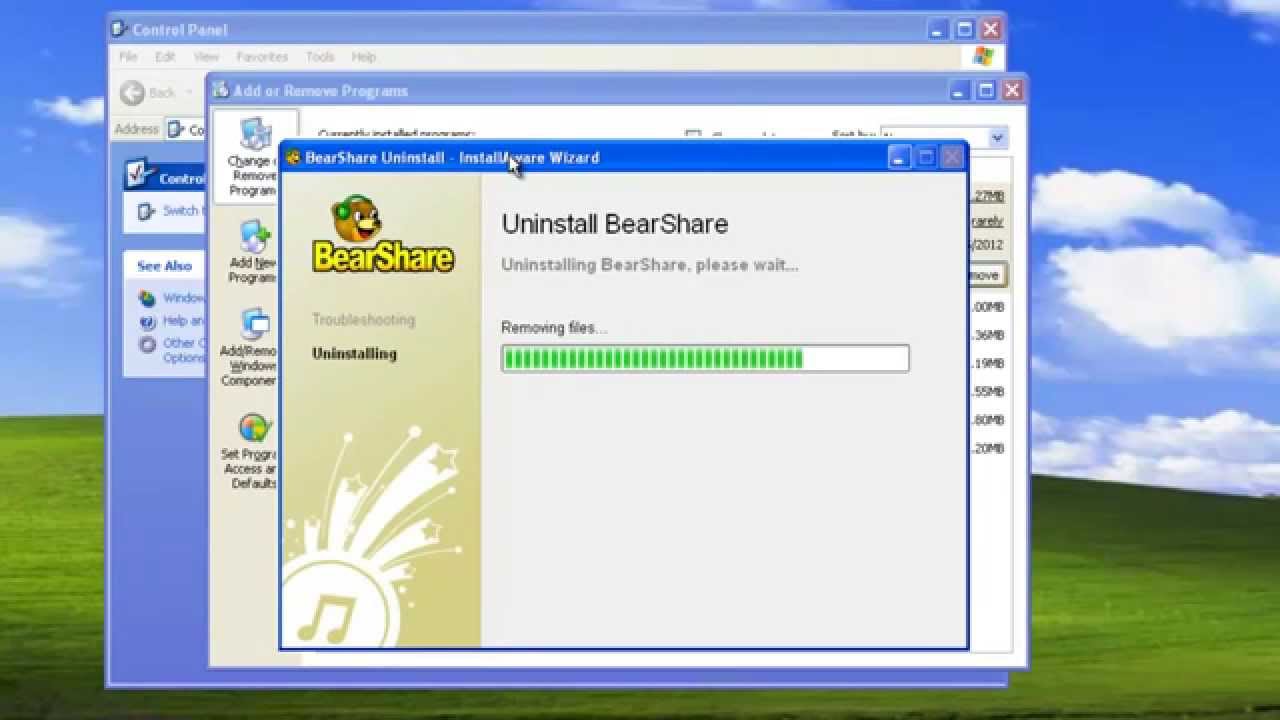
Task: Click the Windows flag logo in Control Panel
Action: [983, 57]
